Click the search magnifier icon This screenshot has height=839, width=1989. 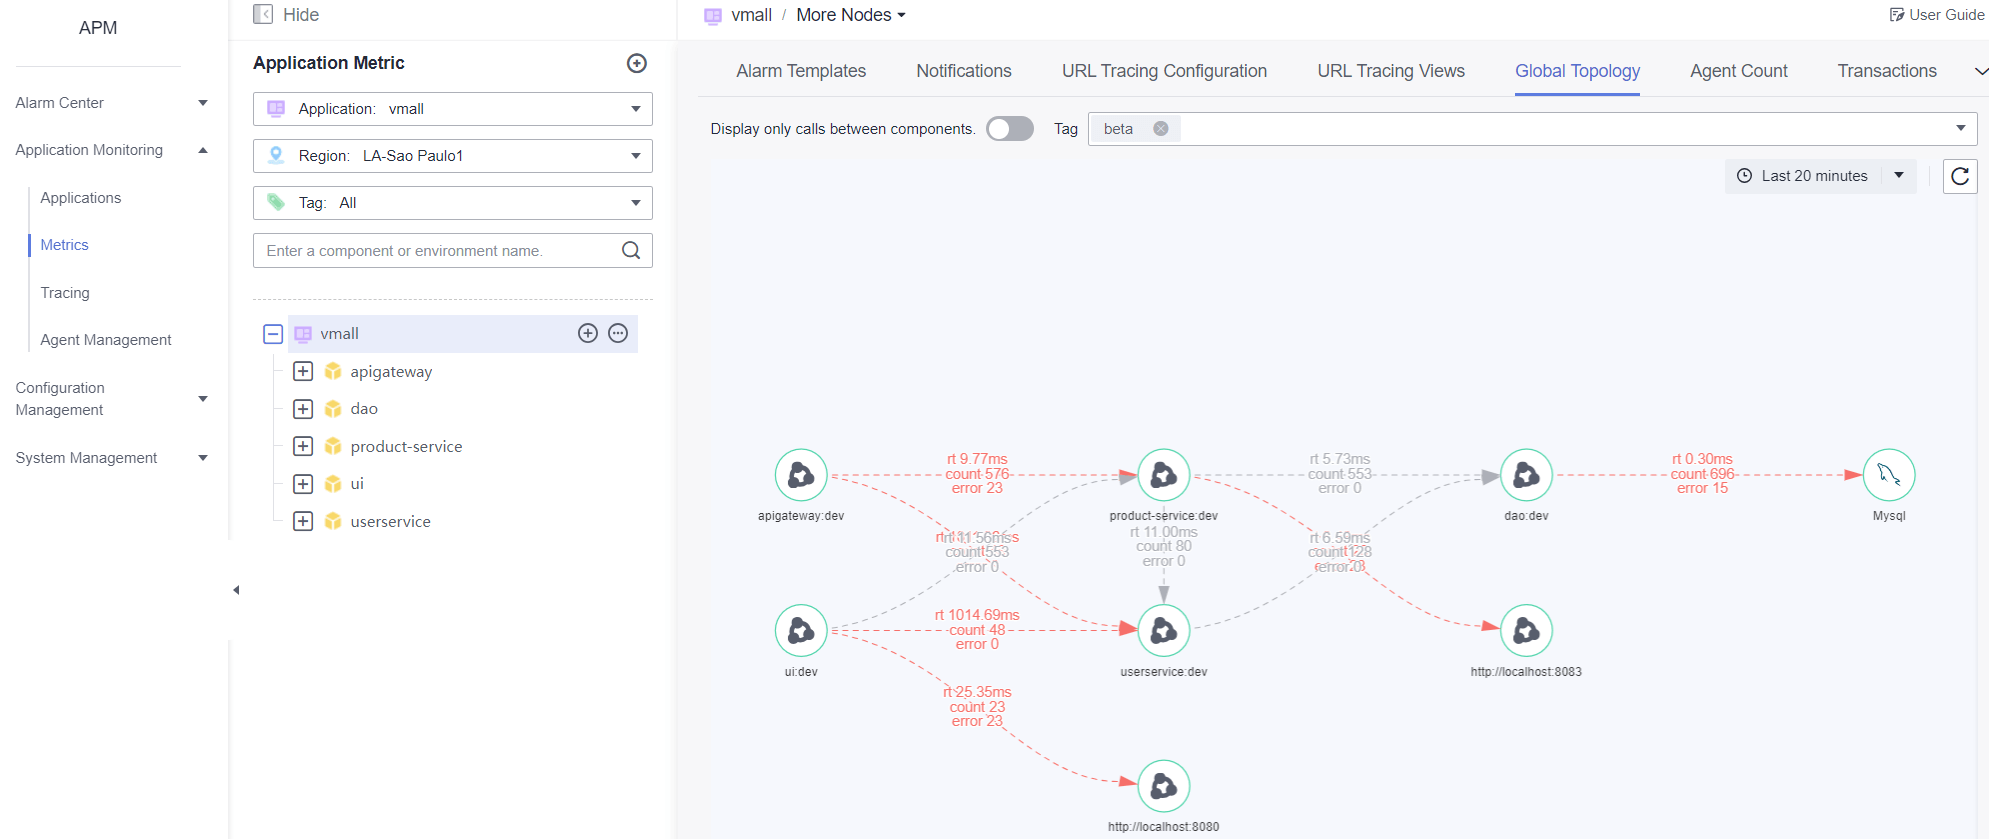[x=631, y=250]
